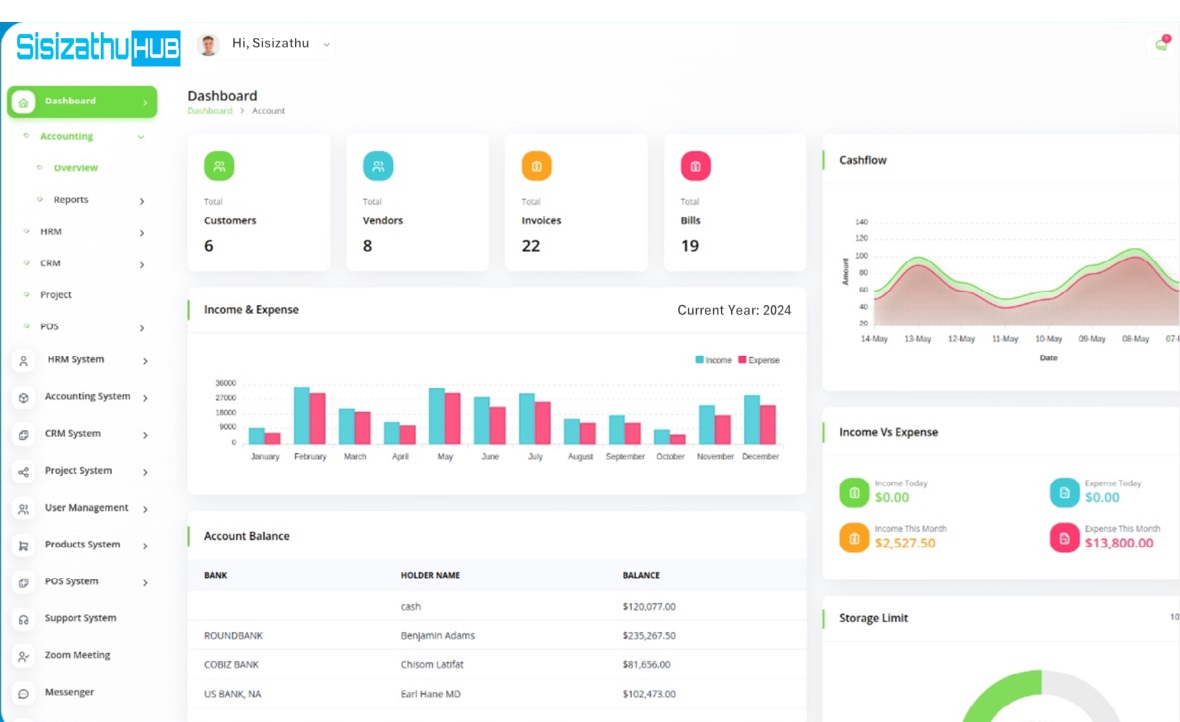This screenshot has width=1180, height=722.
Task: Click the pink Total Bills icon
Action: click(x=695, y=167)
